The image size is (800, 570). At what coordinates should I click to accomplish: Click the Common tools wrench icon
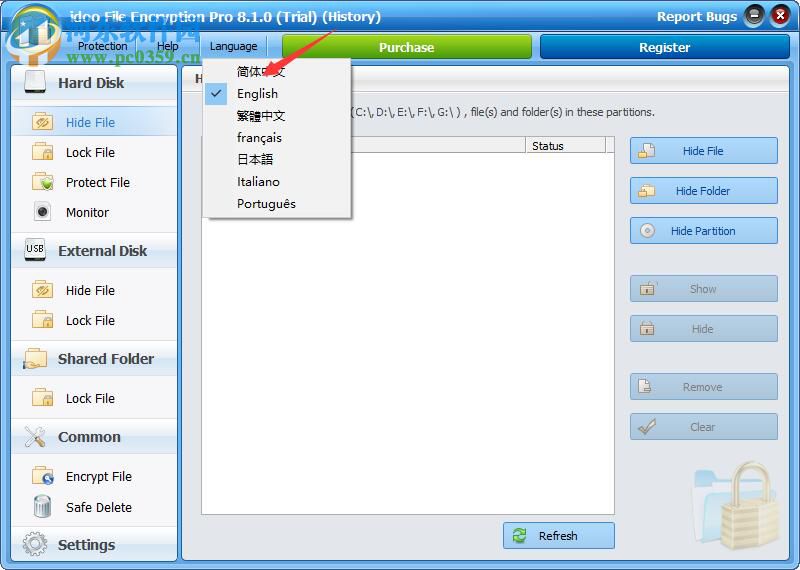[35, 437]
